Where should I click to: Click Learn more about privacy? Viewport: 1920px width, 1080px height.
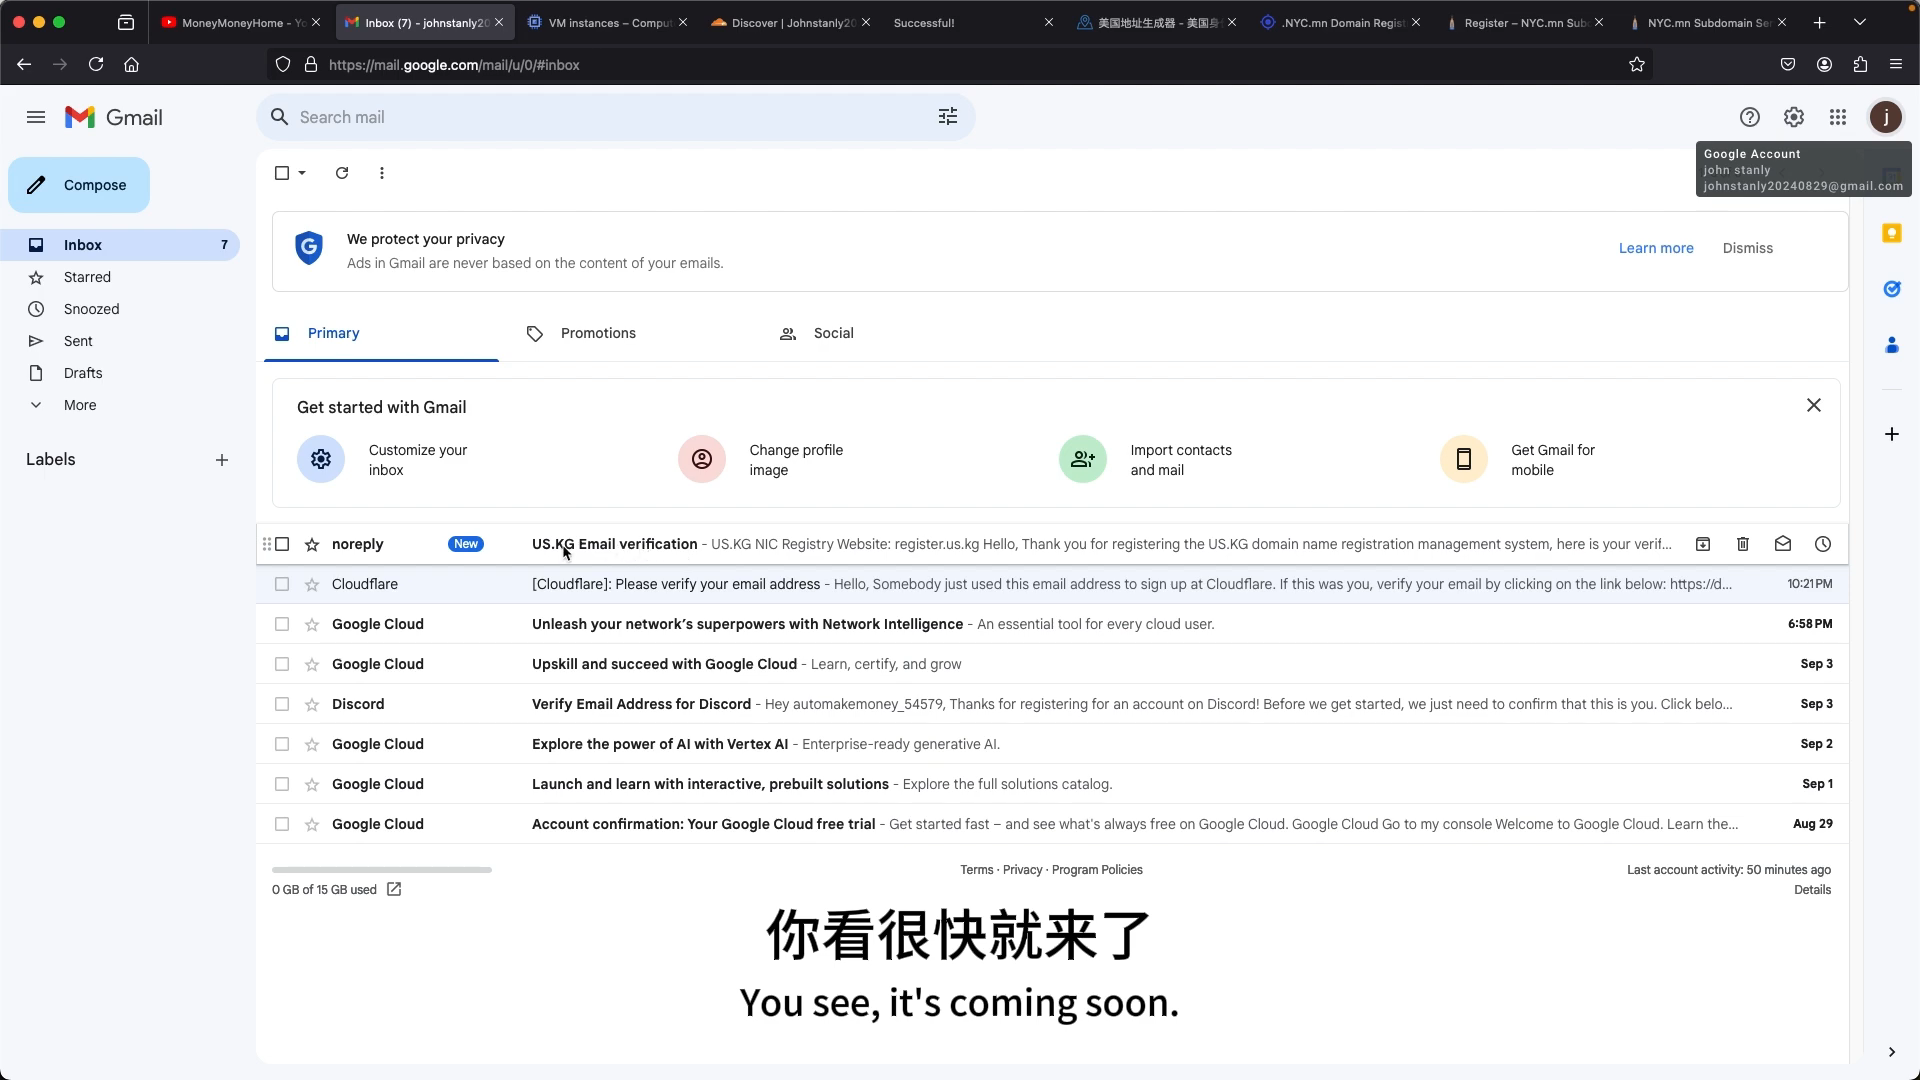[x=1656, y=248]
